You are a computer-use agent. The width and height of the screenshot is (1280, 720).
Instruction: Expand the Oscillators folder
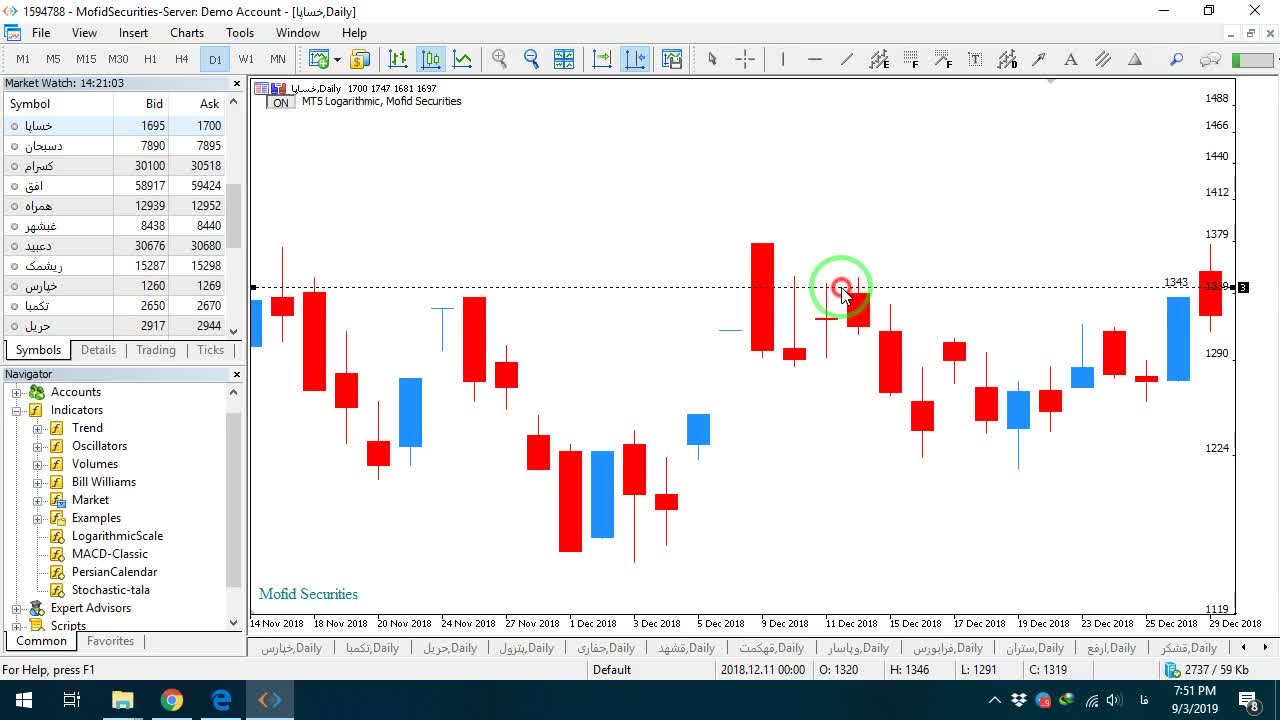pos(37,446)
